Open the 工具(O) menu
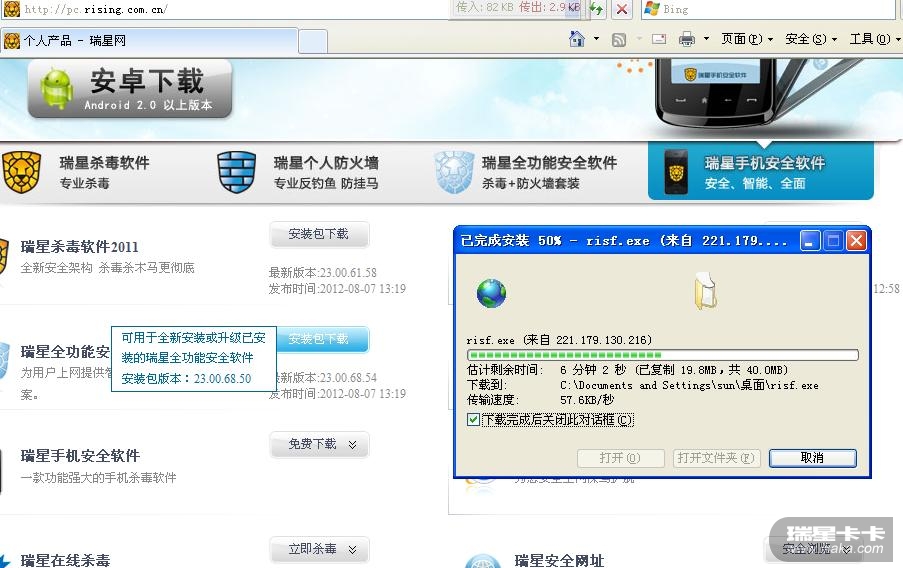Screen dimensions: 903x568 (874, 39)
